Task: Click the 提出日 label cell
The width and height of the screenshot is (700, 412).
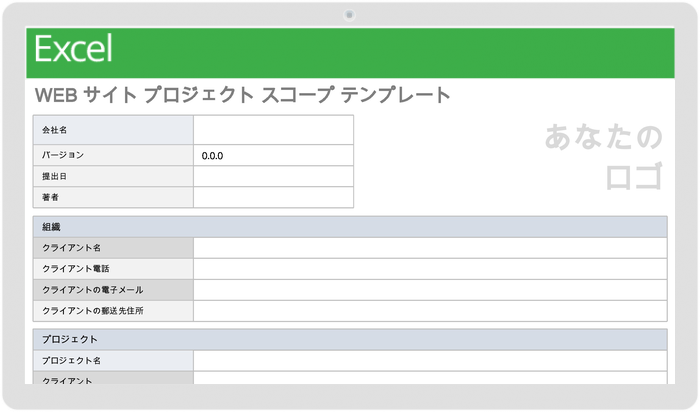Action: (113, 176)
